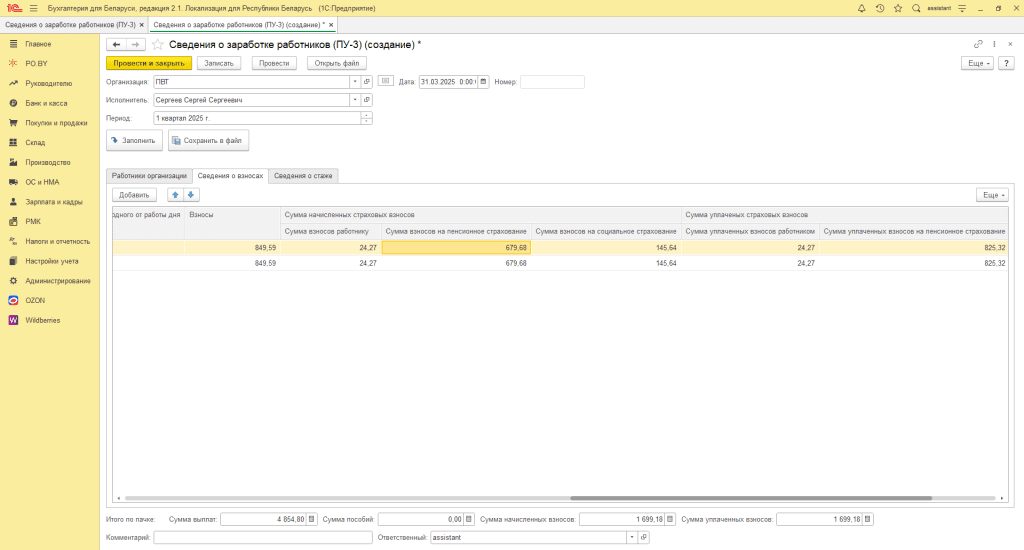The height and width of the screenshot is (550, 1024).
Task: Copy link to this document
Action: click(x=978, y=44)
